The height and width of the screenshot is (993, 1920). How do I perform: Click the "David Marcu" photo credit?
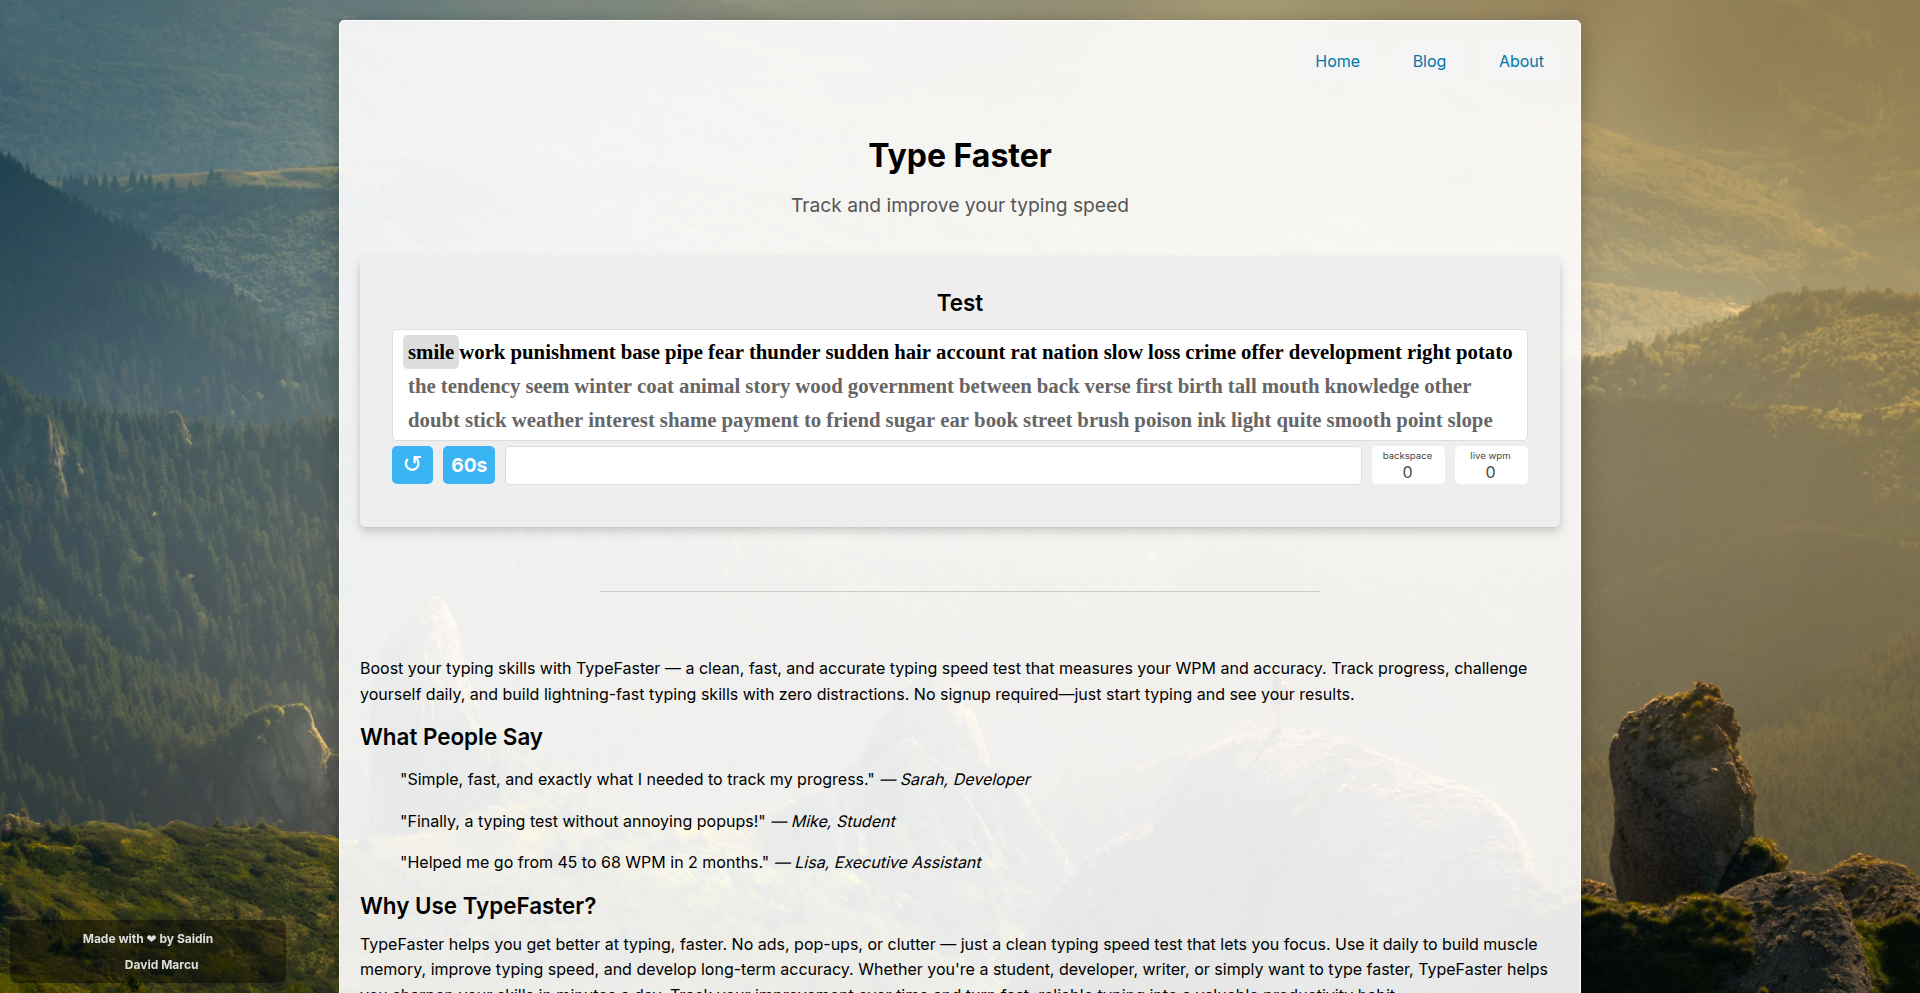pos(162,965)
